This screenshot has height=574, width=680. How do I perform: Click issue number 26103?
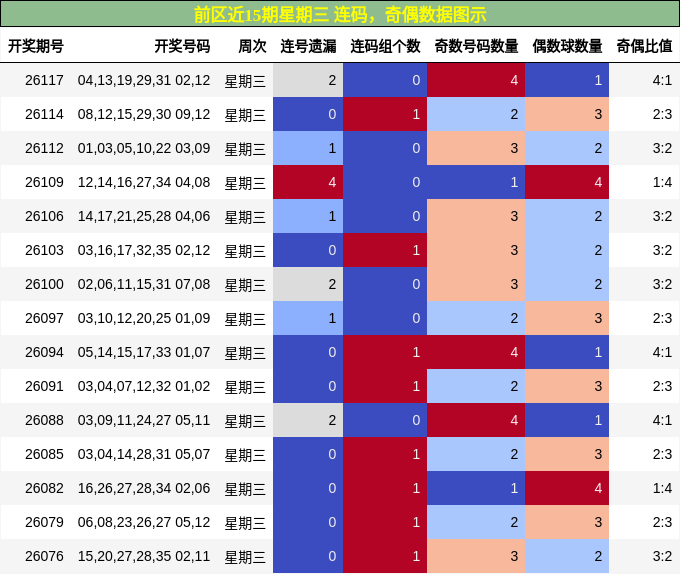click(x=44, y=250)
